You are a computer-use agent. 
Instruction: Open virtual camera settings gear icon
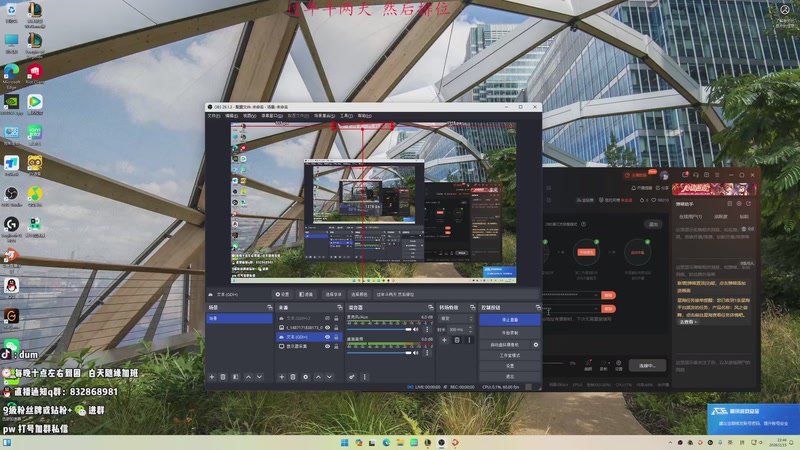[536, 344]
